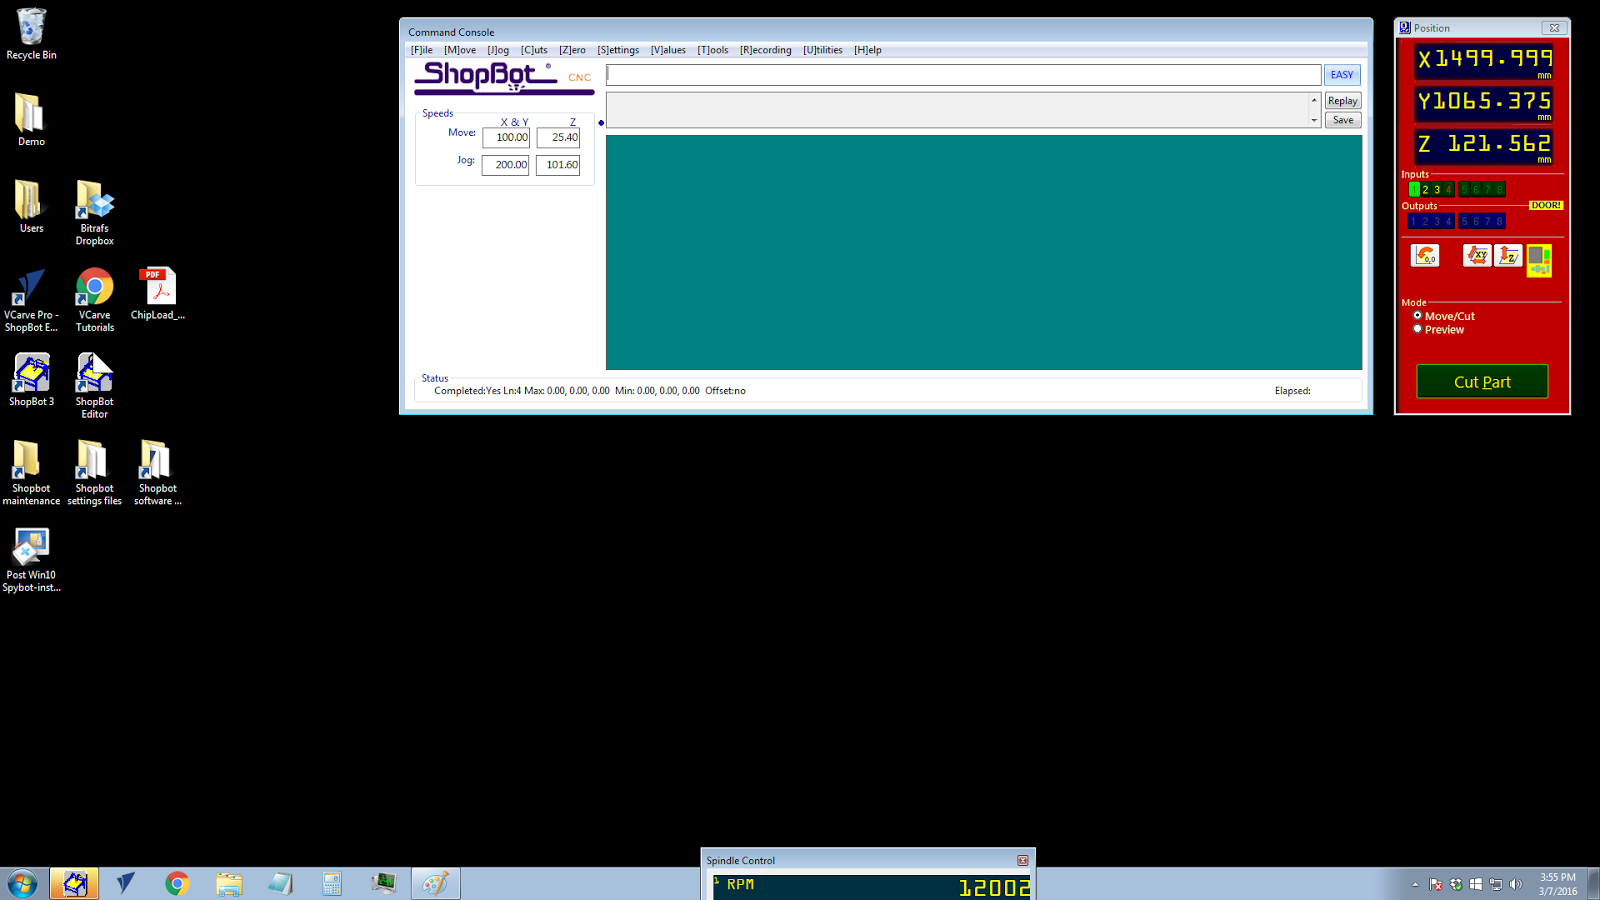Click the Z Move speed field

coord(558,138)
